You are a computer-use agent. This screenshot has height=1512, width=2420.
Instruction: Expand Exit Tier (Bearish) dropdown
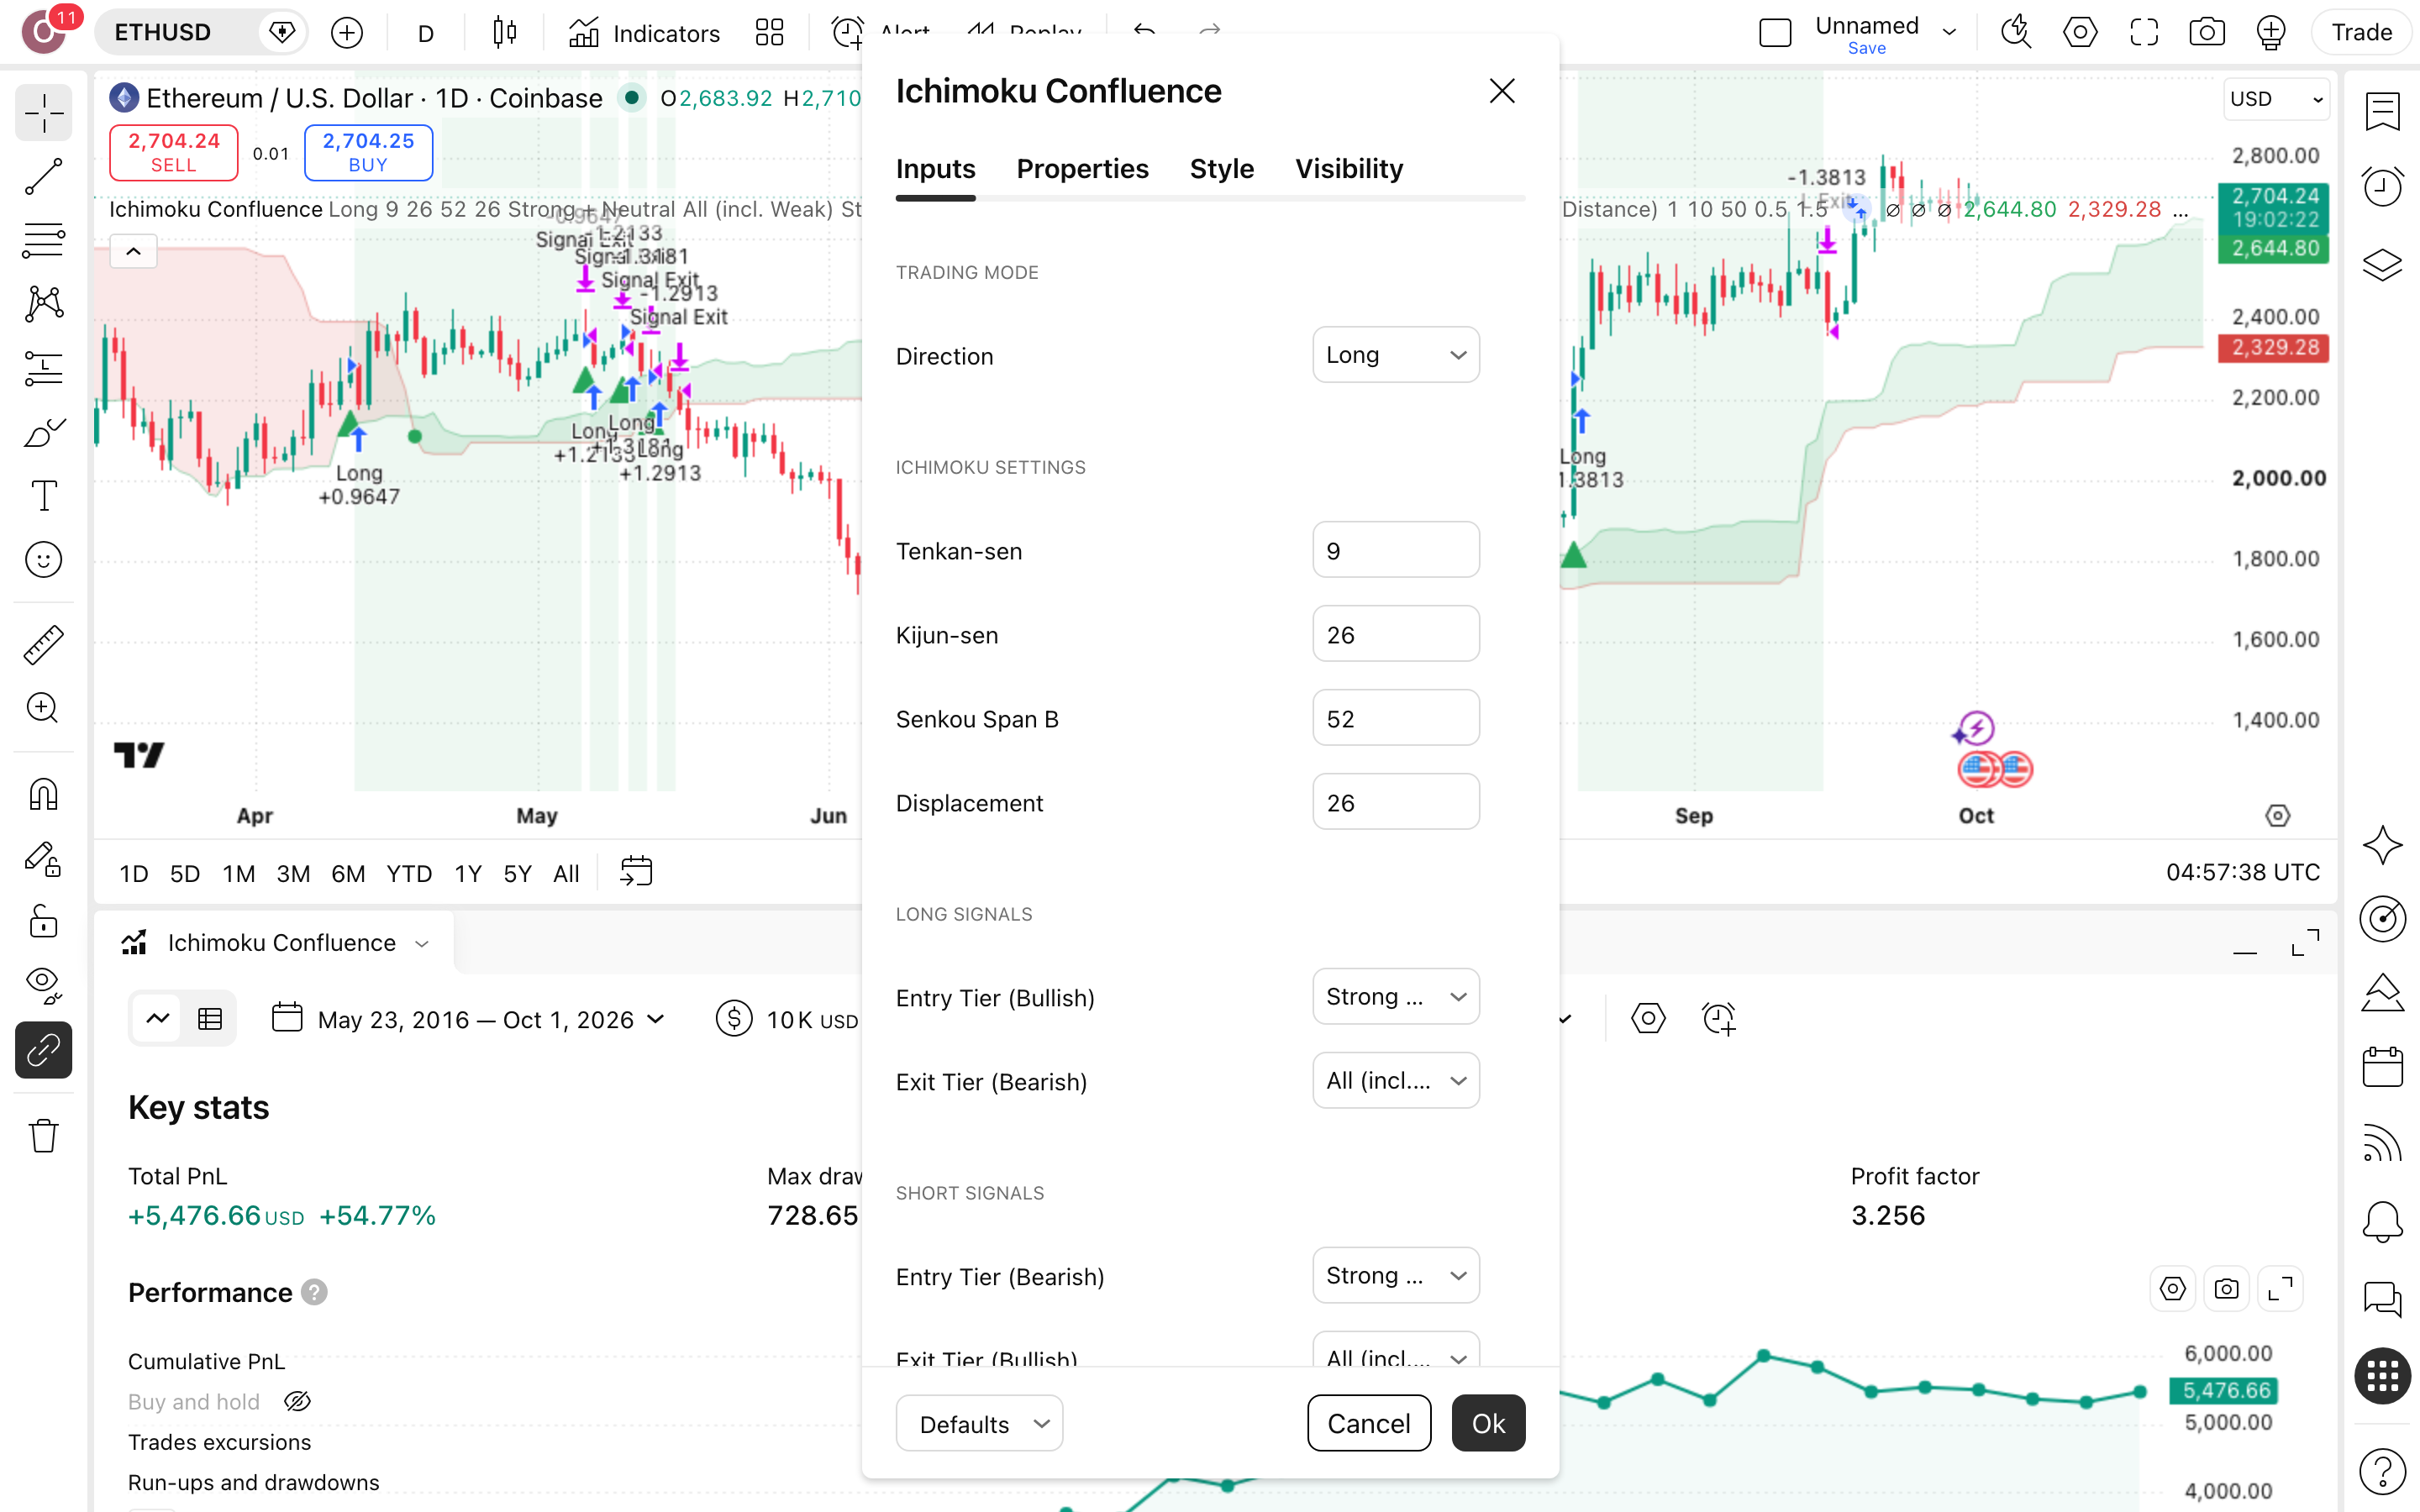[1395, 1081]
